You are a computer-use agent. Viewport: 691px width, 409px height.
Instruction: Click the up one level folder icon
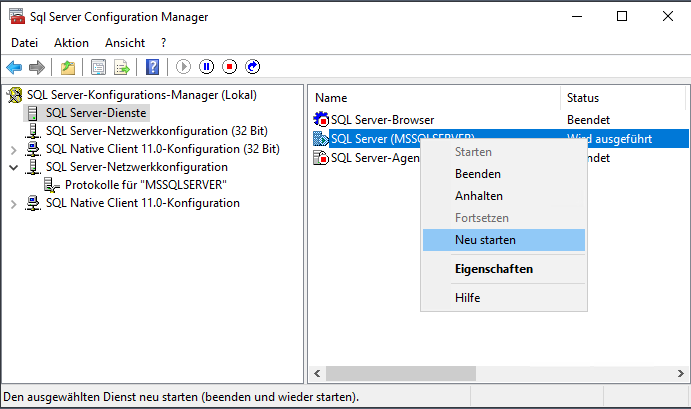tap(67, 67)
